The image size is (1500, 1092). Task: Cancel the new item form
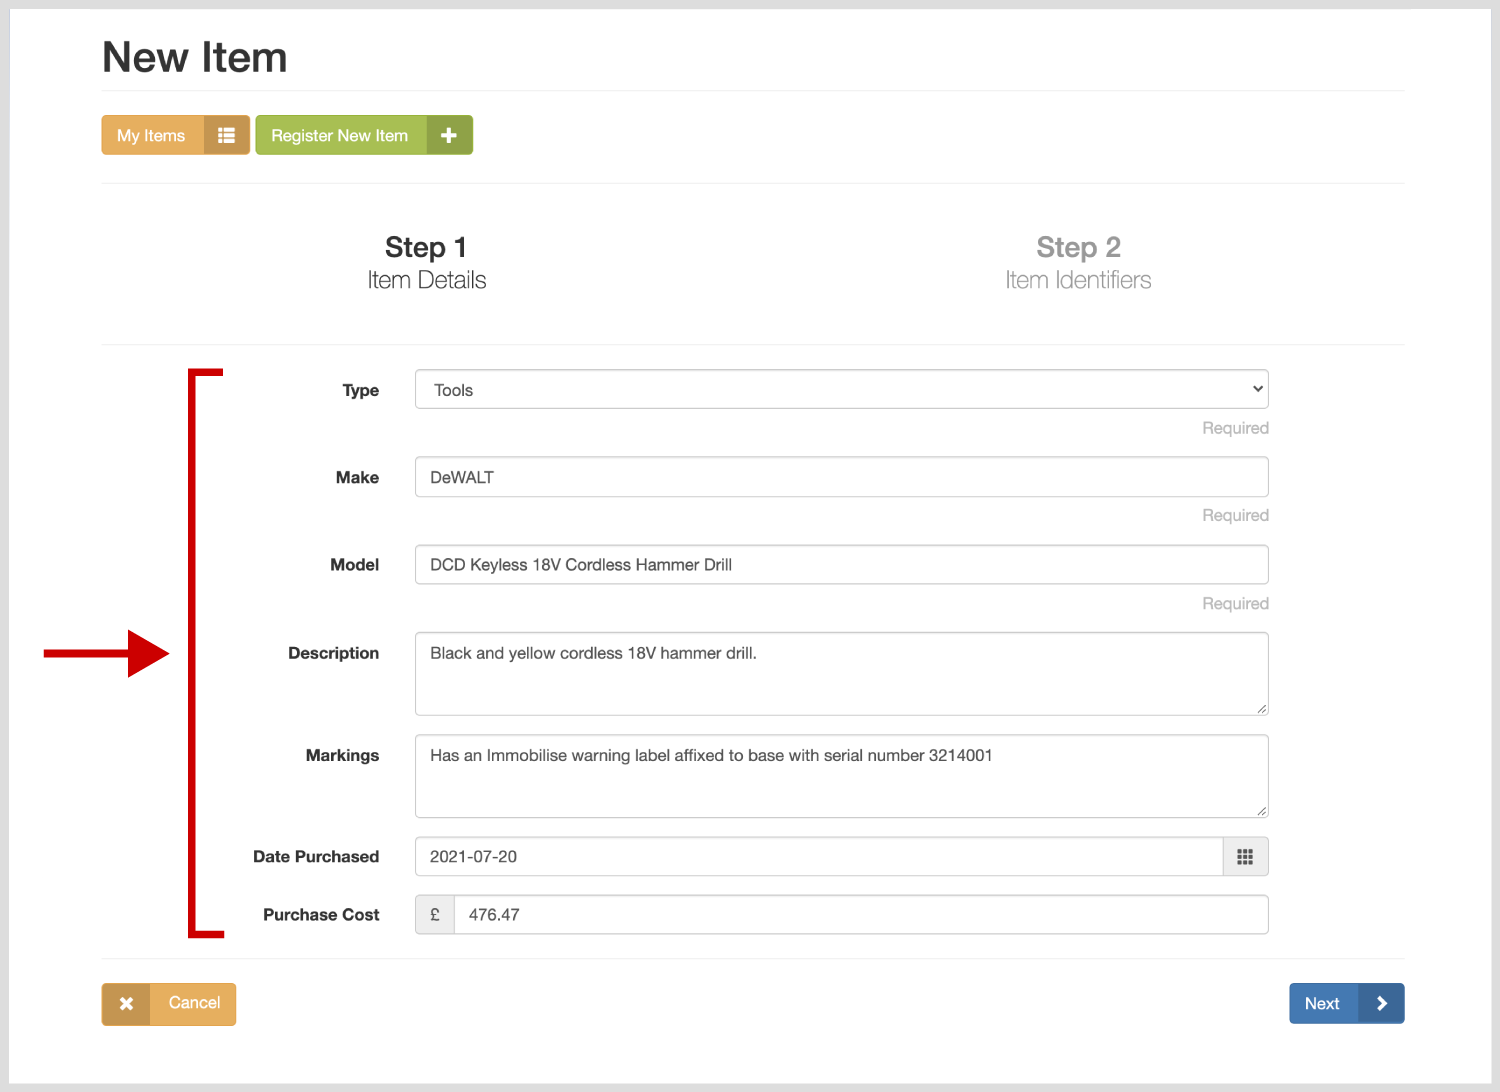pos(193,1004)
